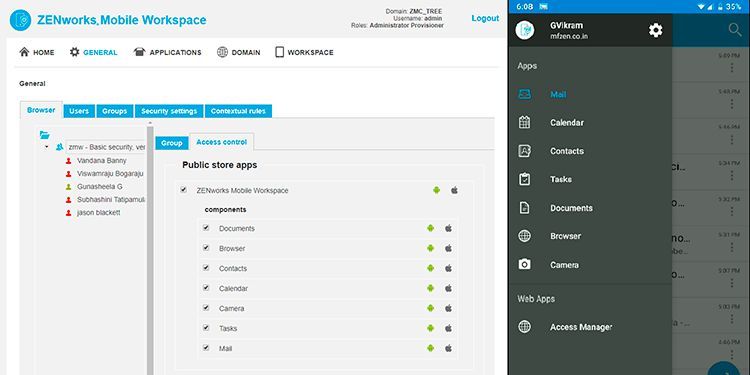Open the WORKSPACE navigation item
The width and height of the screenshot is (750, 375).
(x=304, y=52)
